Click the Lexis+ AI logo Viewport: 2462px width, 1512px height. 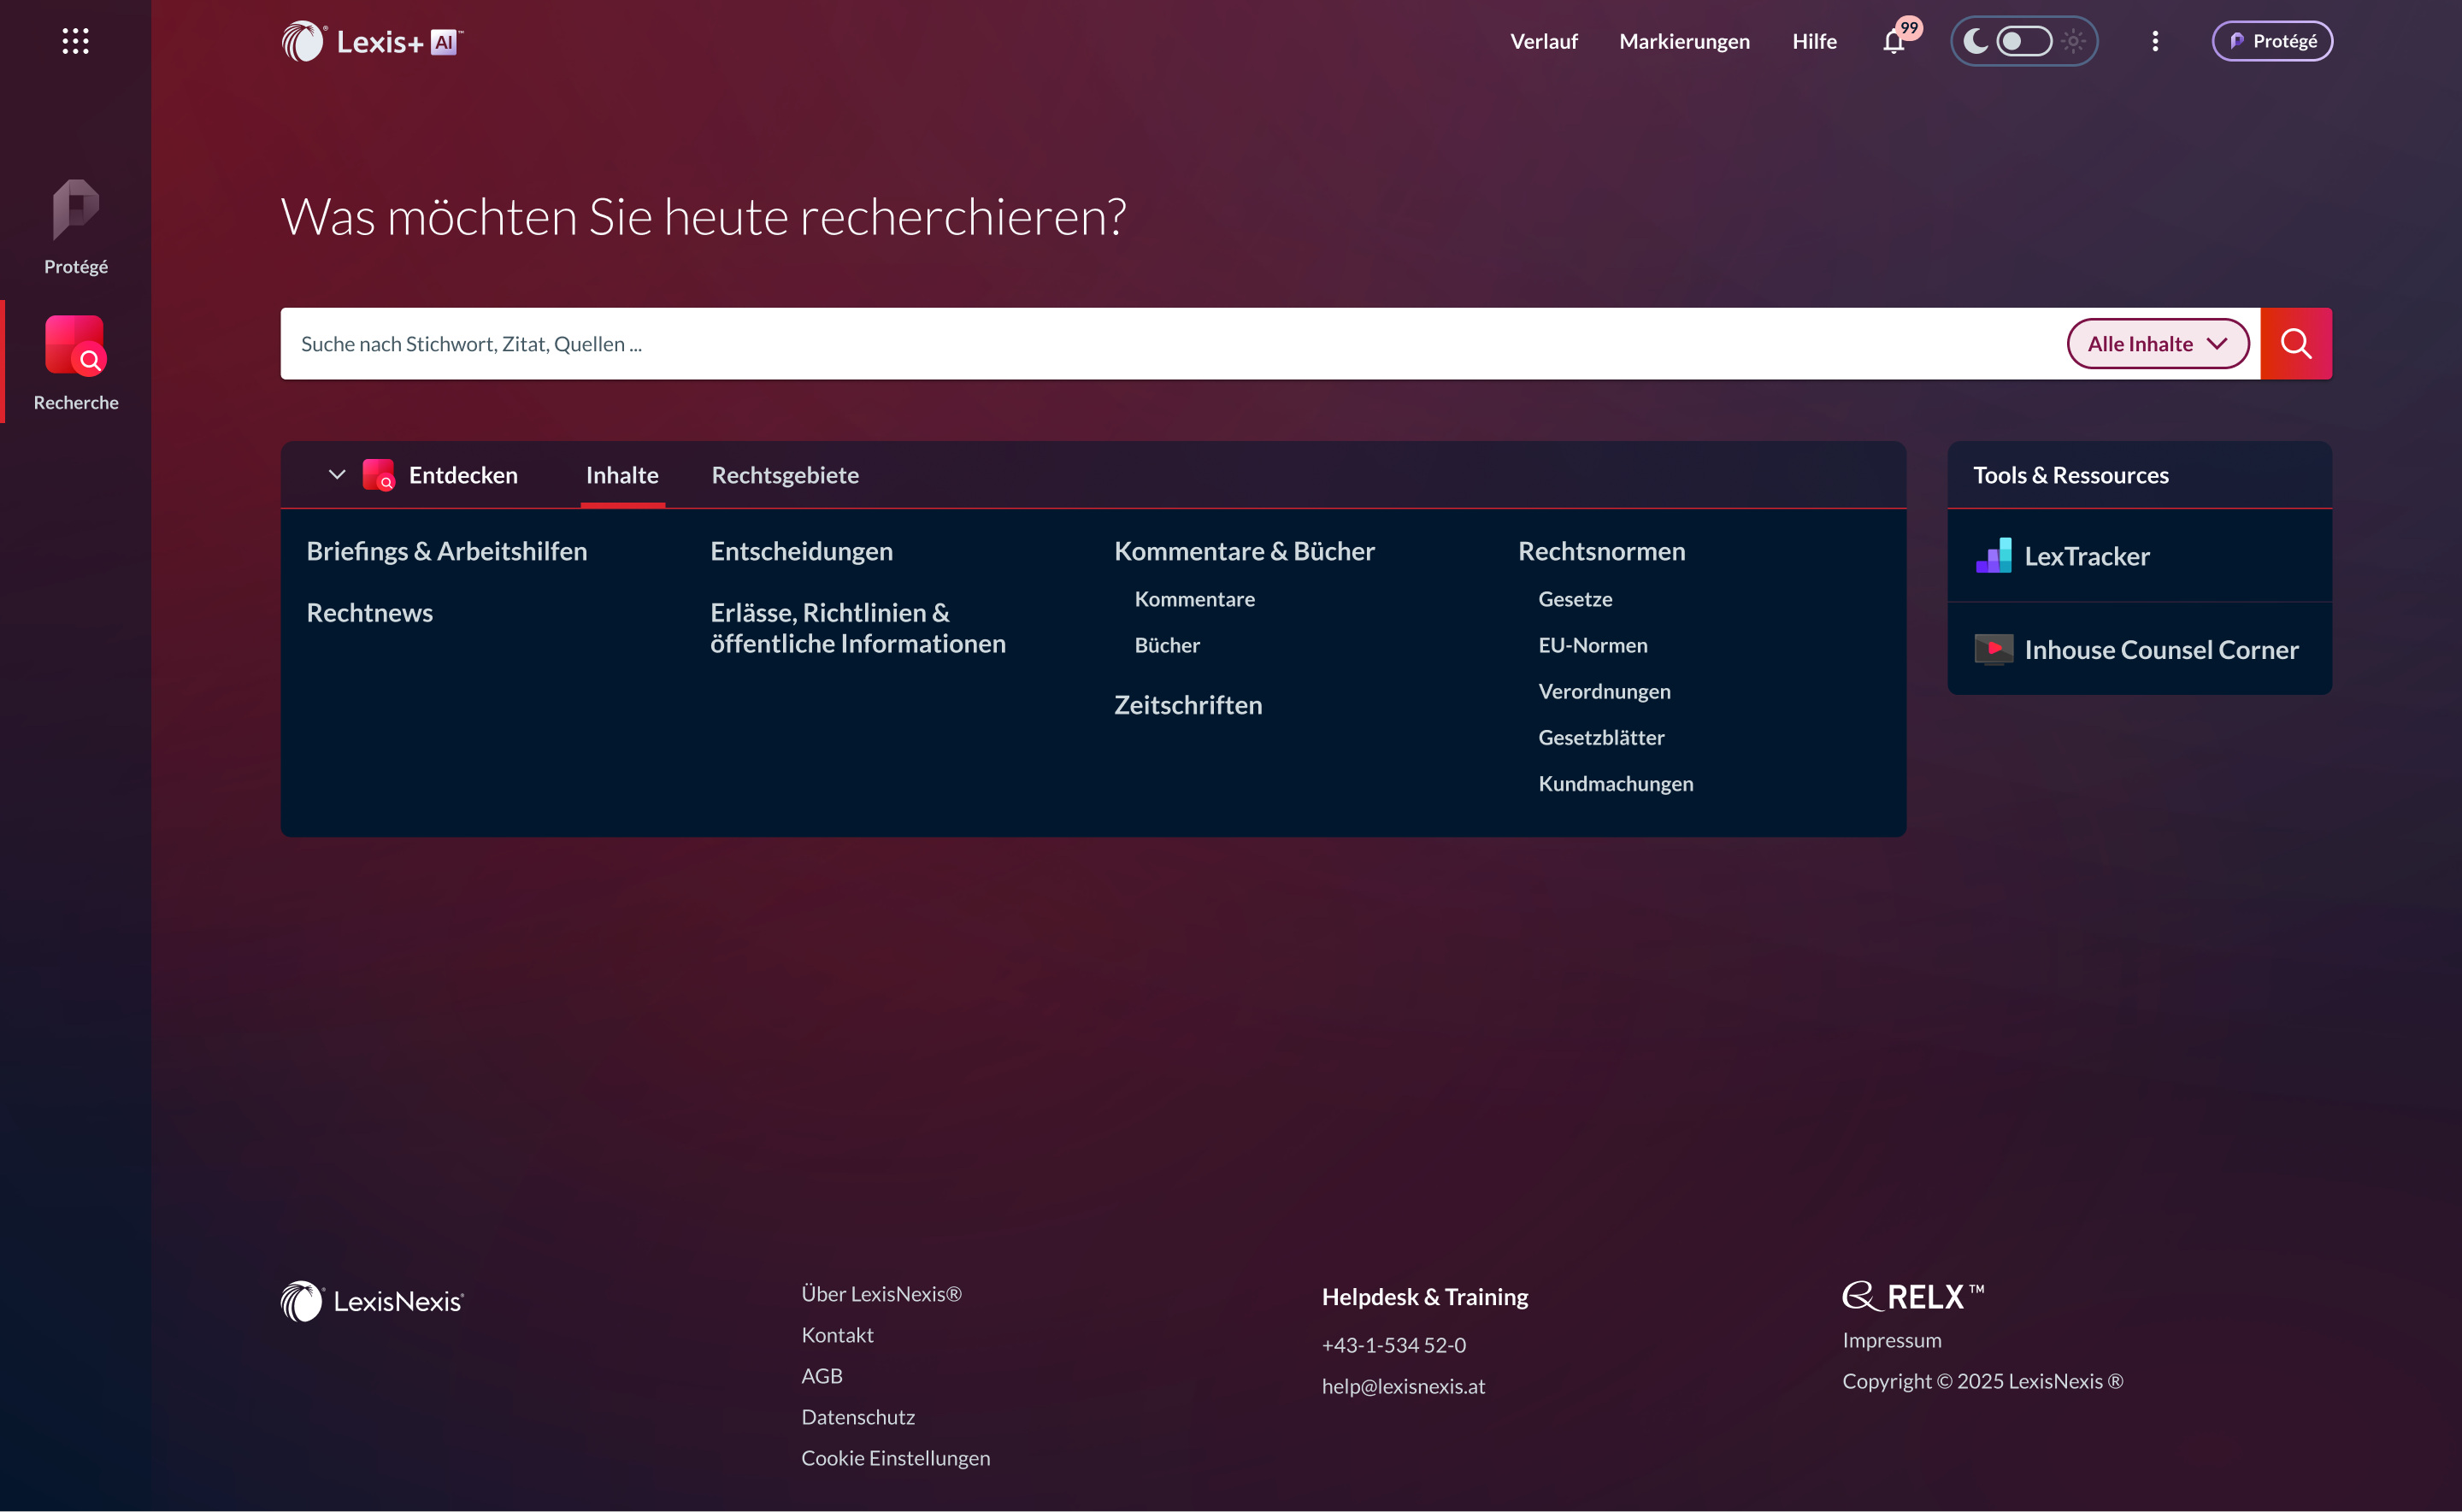coord(372,41)
